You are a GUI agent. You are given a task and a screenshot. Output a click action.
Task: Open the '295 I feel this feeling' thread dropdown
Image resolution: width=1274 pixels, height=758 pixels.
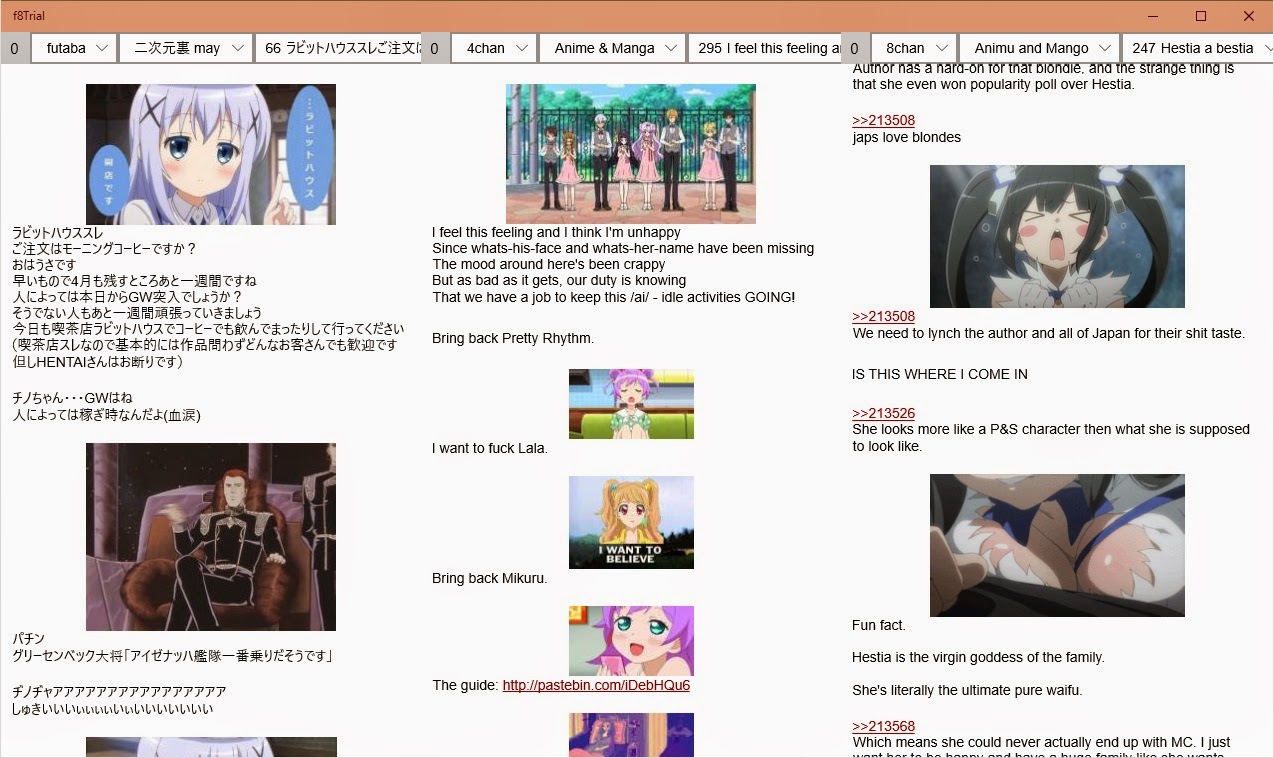[x=764, y=48]
